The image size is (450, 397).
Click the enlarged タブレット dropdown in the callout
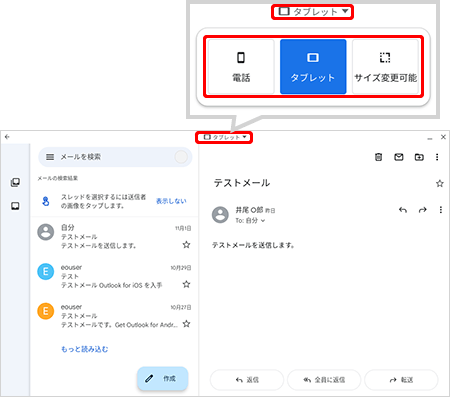click(312, 12)
